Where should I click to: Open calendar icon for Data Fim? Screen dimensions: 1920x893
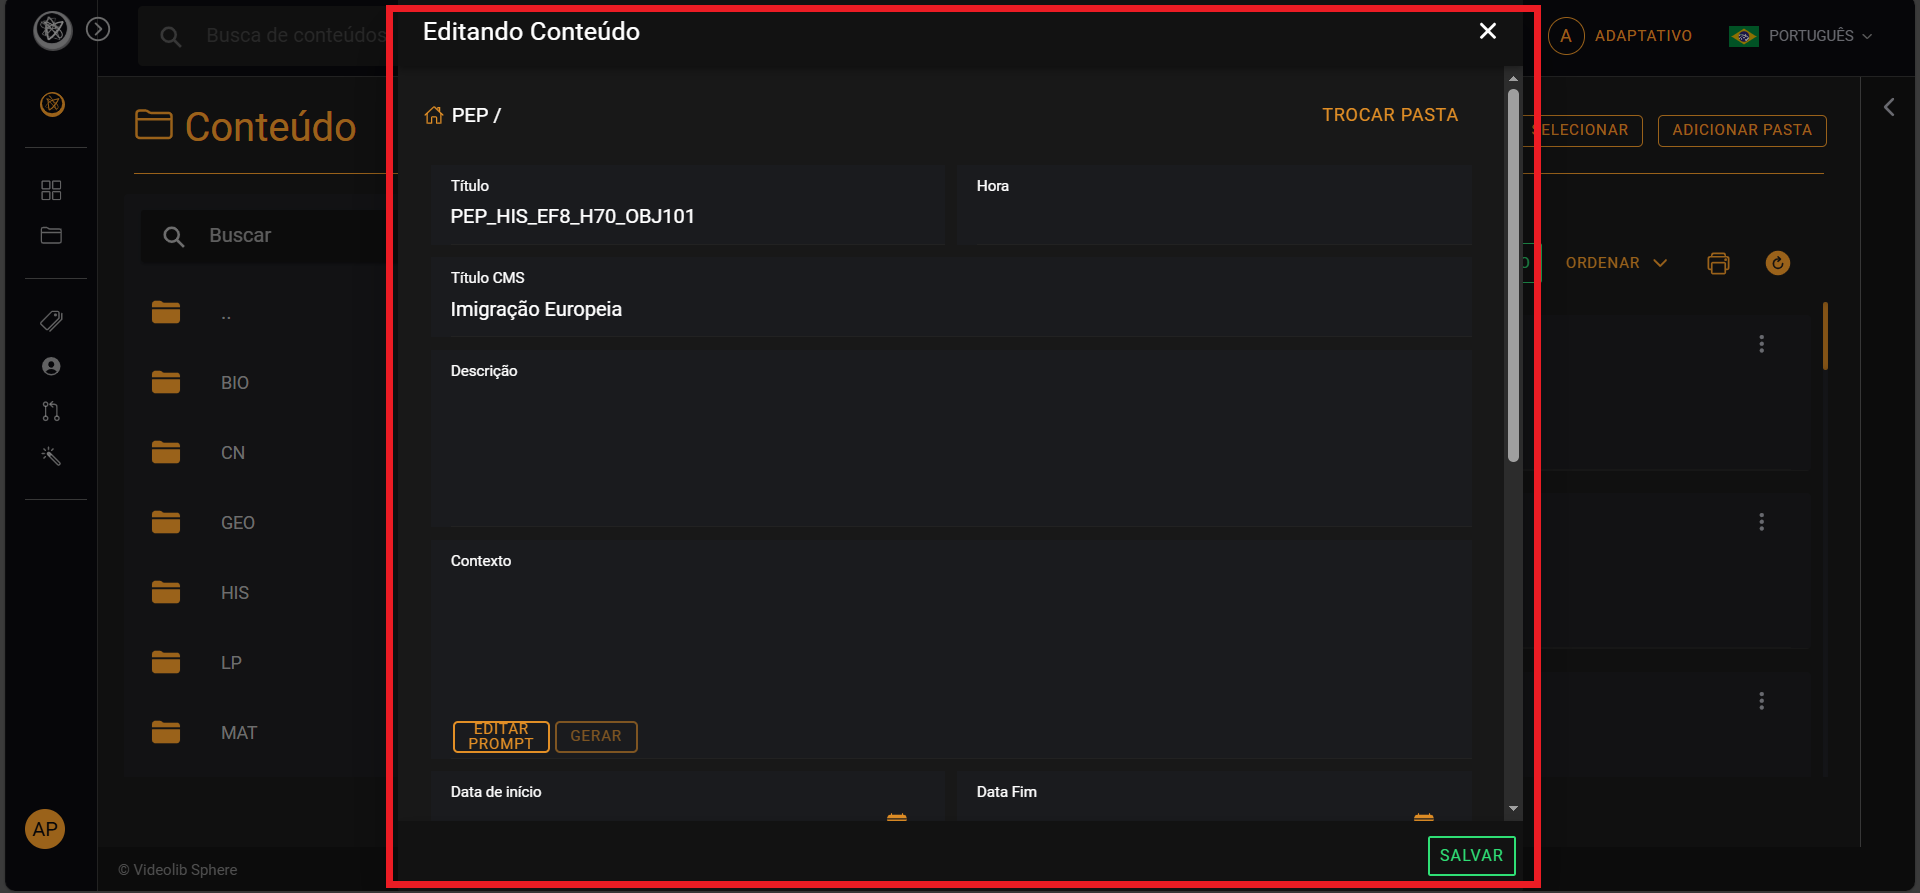pos(1424,817)
